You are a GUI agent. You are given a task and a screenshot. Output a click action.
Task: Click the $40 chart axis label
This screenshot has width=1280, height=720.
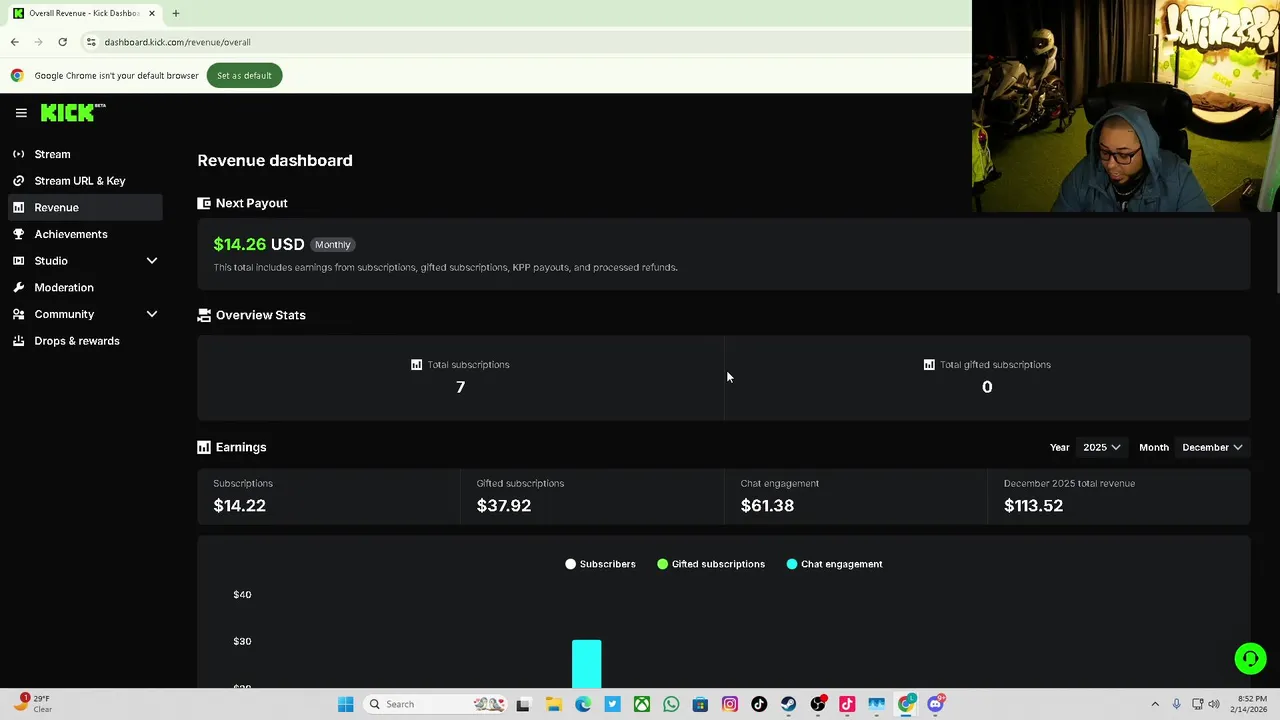[x=242, y=594]
